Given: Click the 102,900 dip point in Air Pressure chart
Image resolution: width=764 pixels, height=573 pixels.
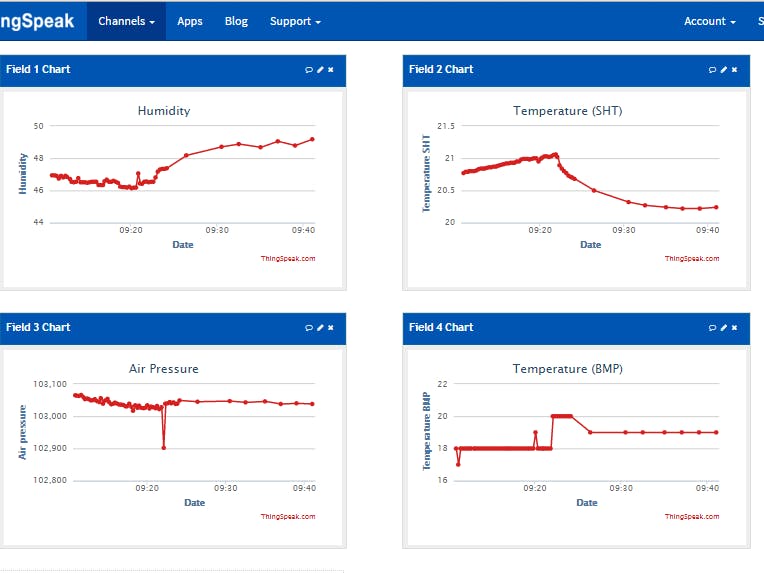Looking at the screenshot, I should (x=164, y=448).
